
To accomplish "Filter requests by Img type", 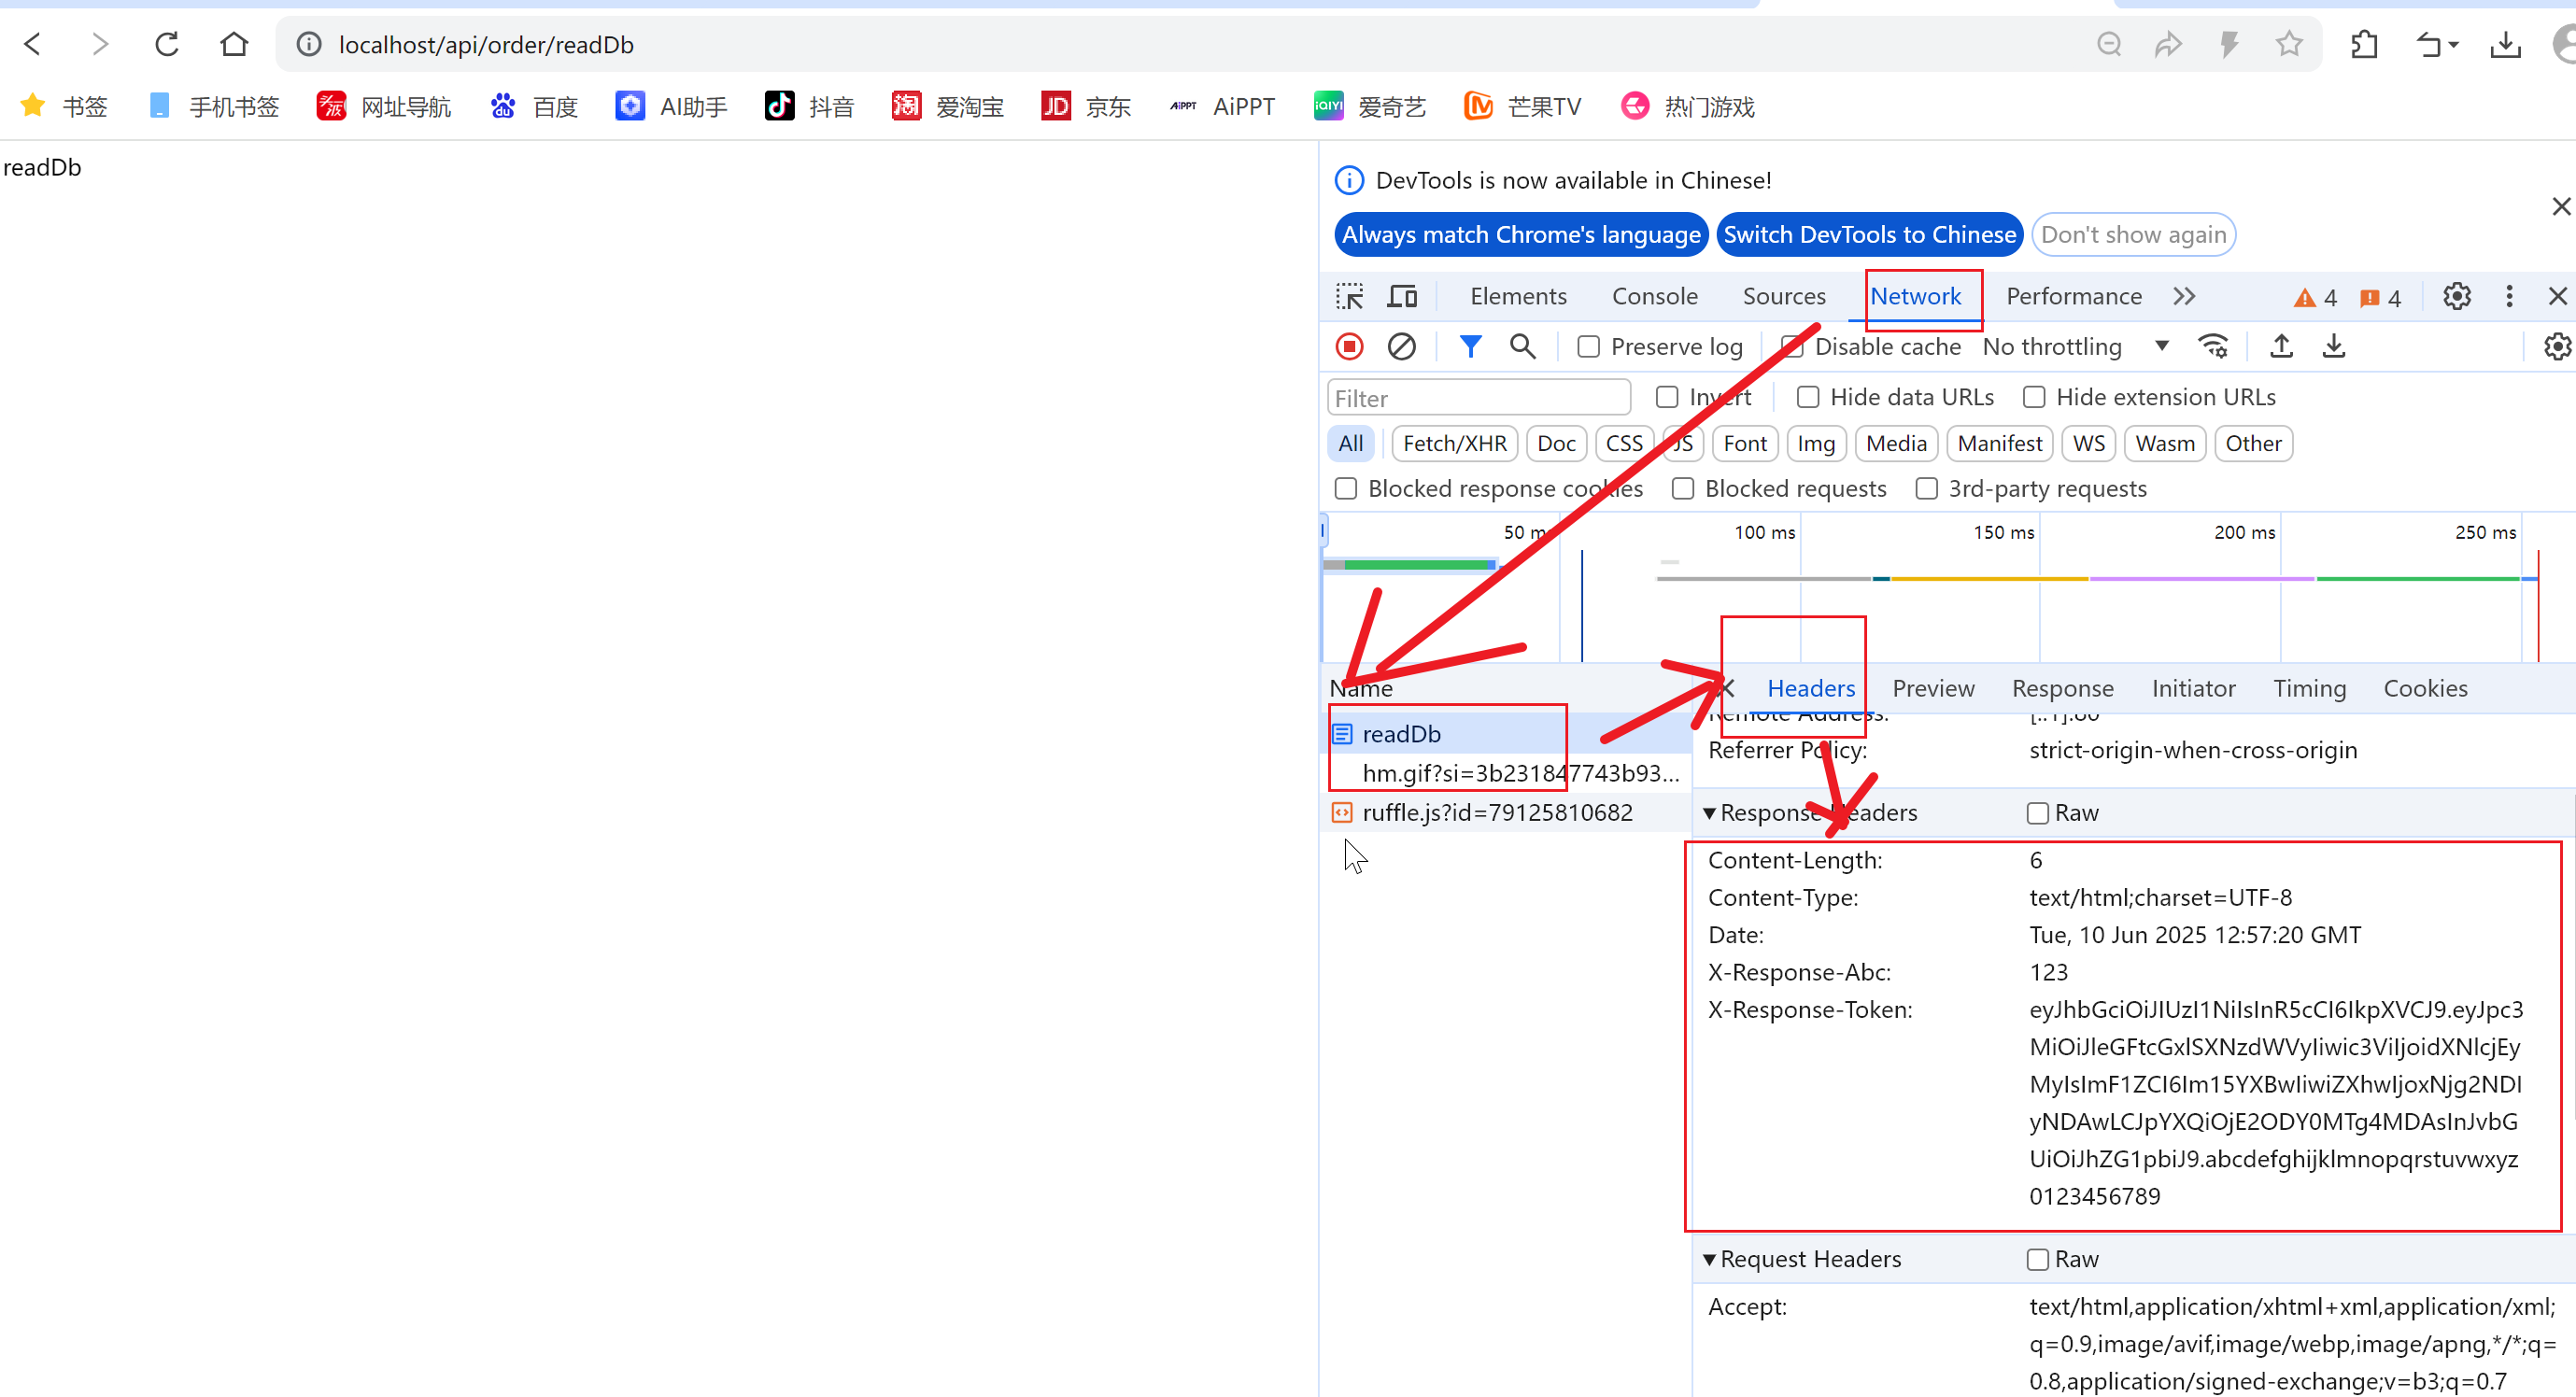I will [1814, 443].
